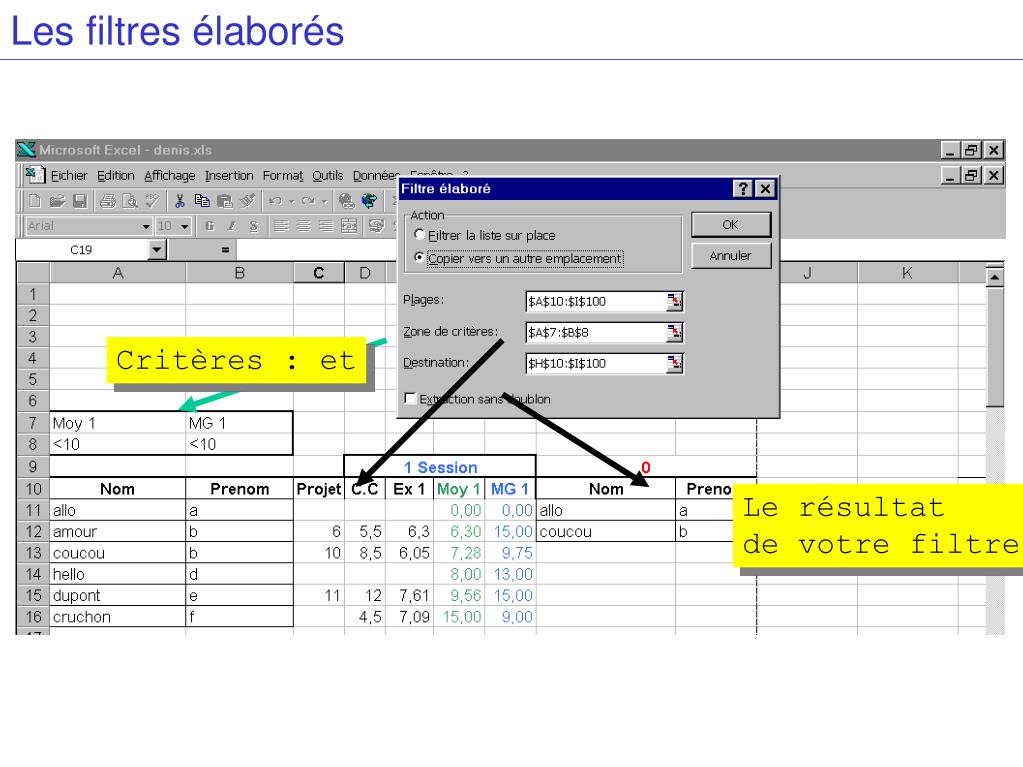Screen dimensions: 1023x767
Task: Open the font size 10 dropdown
Action: click(185, 226)
